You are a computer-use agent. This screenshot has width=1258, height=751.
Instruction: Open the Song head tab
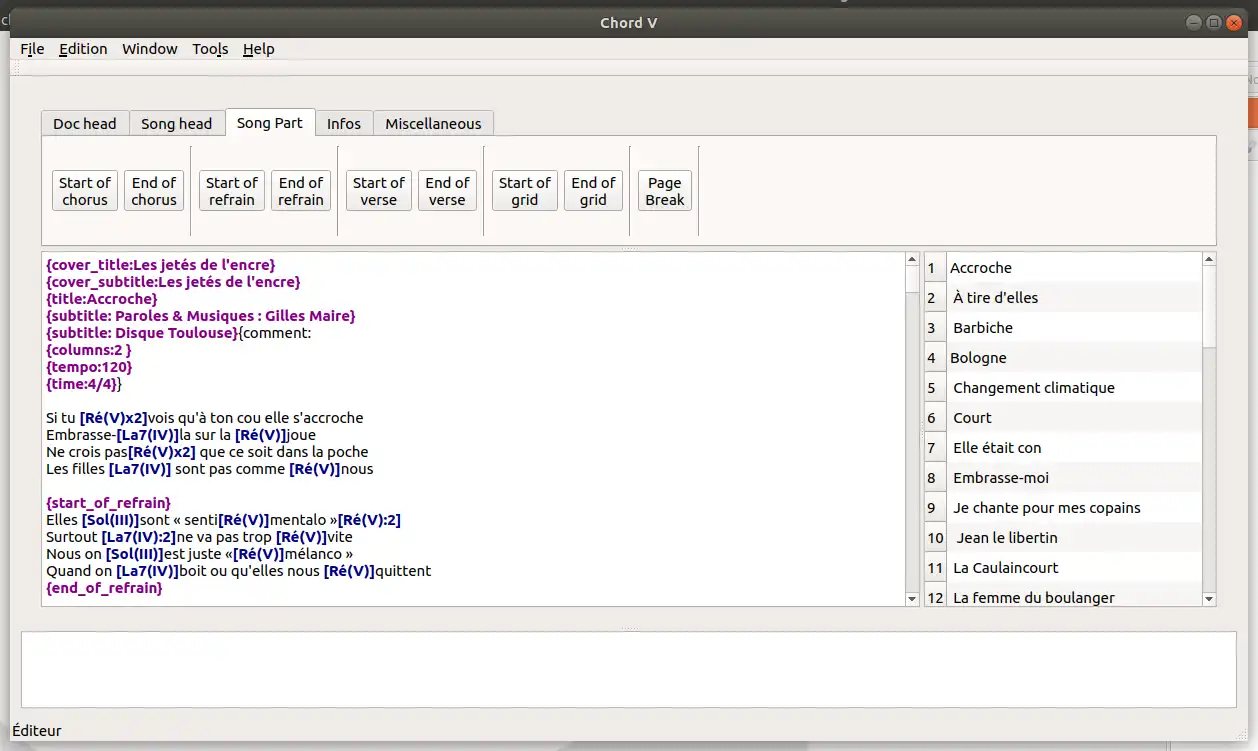[176, 124]
